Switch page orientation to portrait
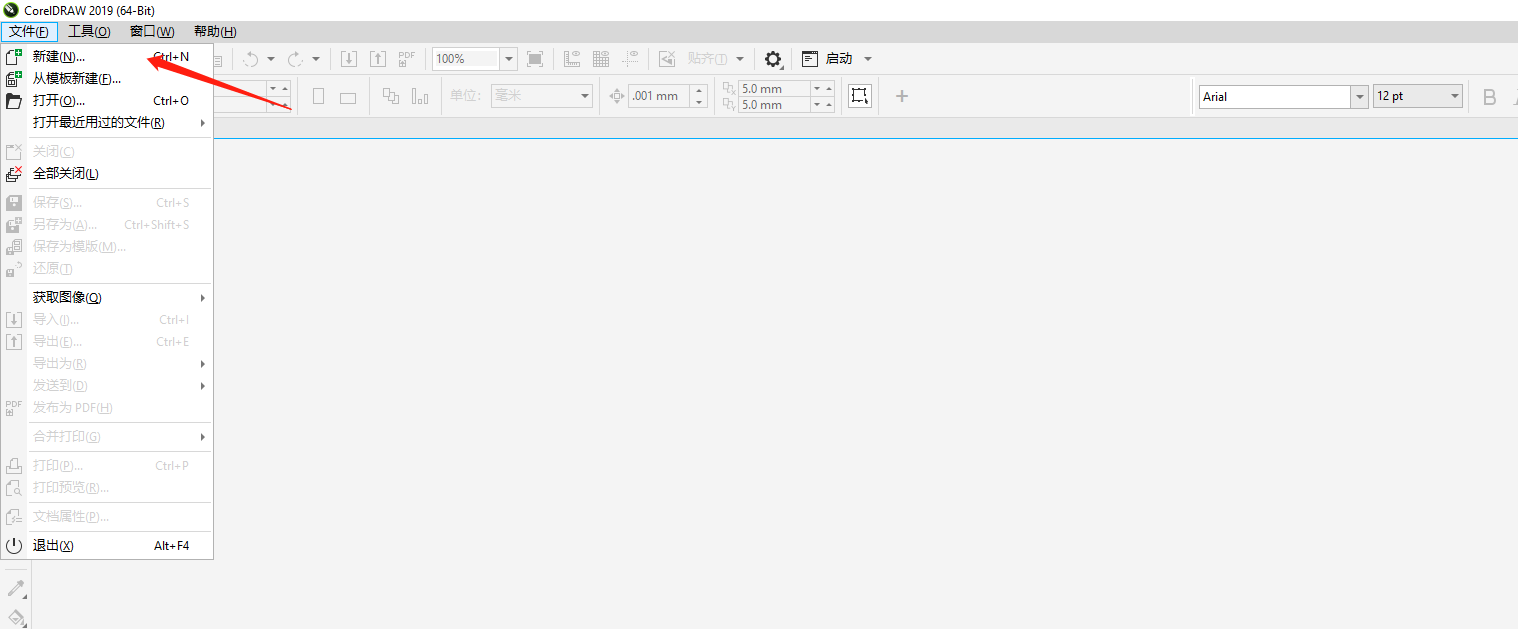Screen dimensions: 1518x629 coord(317,95)
